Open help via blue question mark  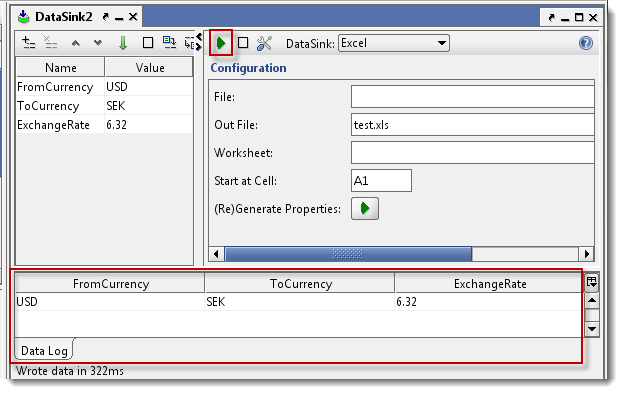coord(586,43)
